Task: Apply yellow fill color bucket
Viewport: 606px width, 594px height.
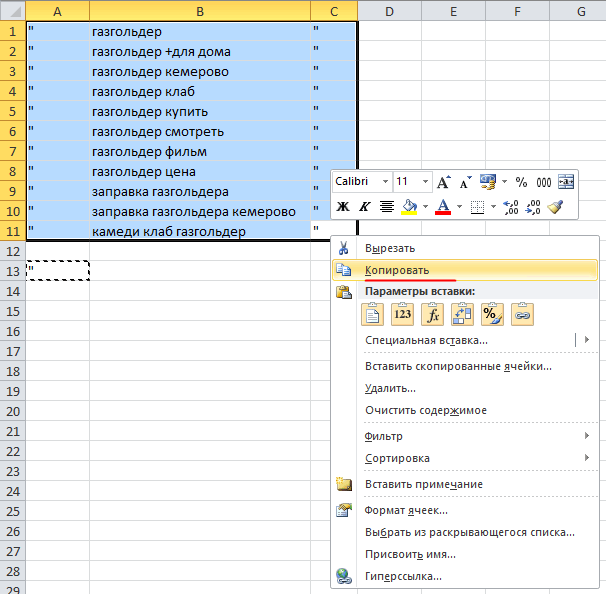Action: [x=409, y=207]
